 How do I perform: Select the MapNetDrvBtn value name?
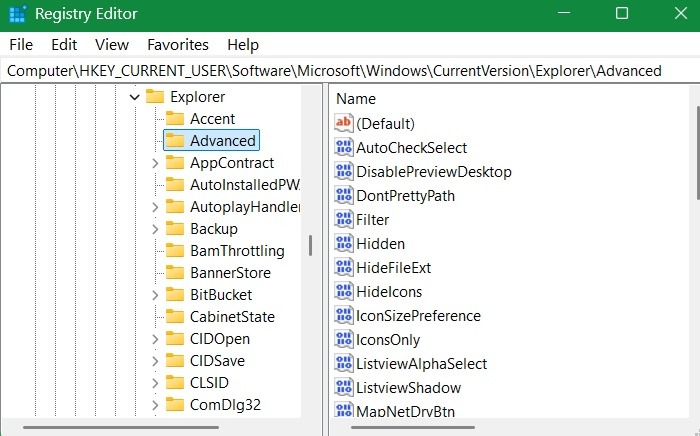(x=405, y=411)
